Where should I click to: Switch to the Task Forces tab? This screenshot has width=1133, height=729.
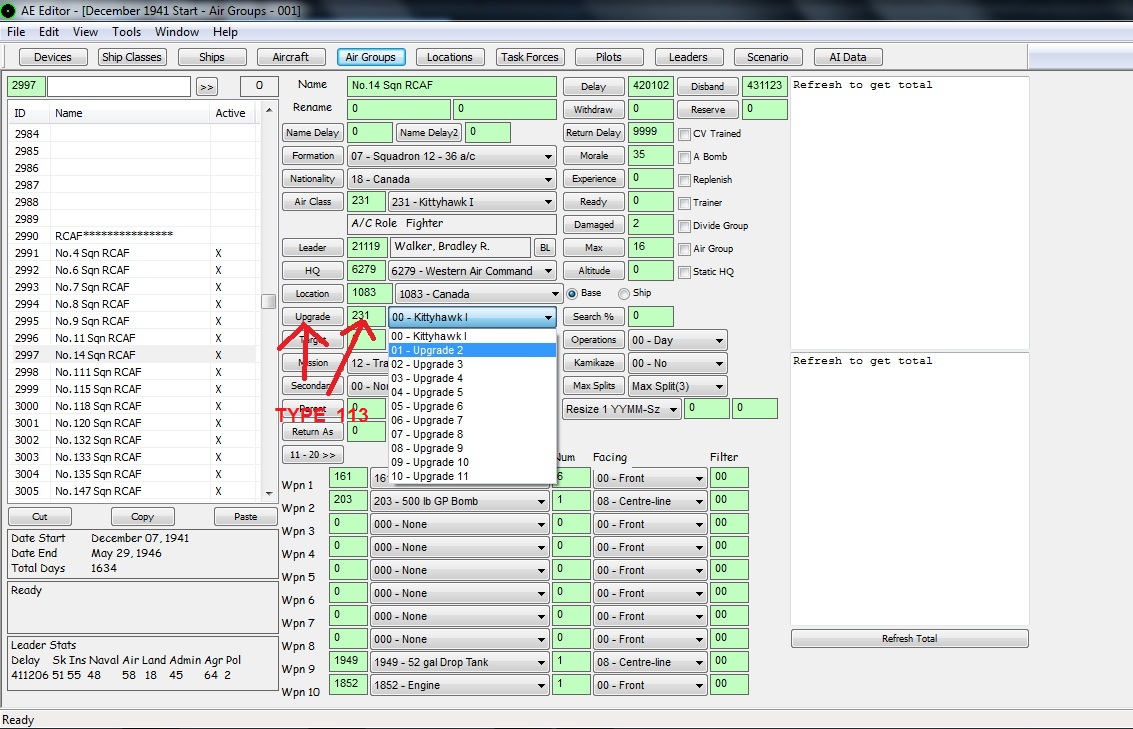530,57
